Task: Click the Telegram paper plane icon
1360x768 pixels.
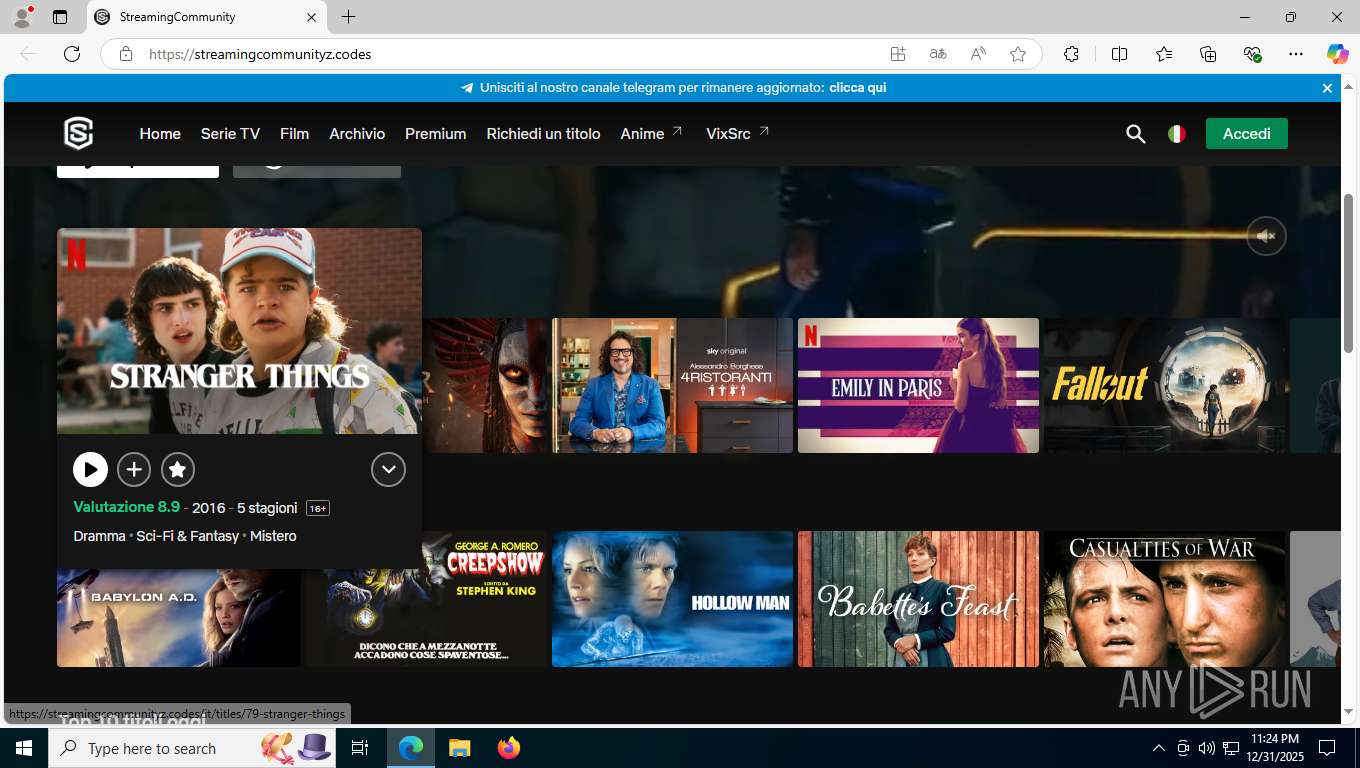Action: coord(467,88)
